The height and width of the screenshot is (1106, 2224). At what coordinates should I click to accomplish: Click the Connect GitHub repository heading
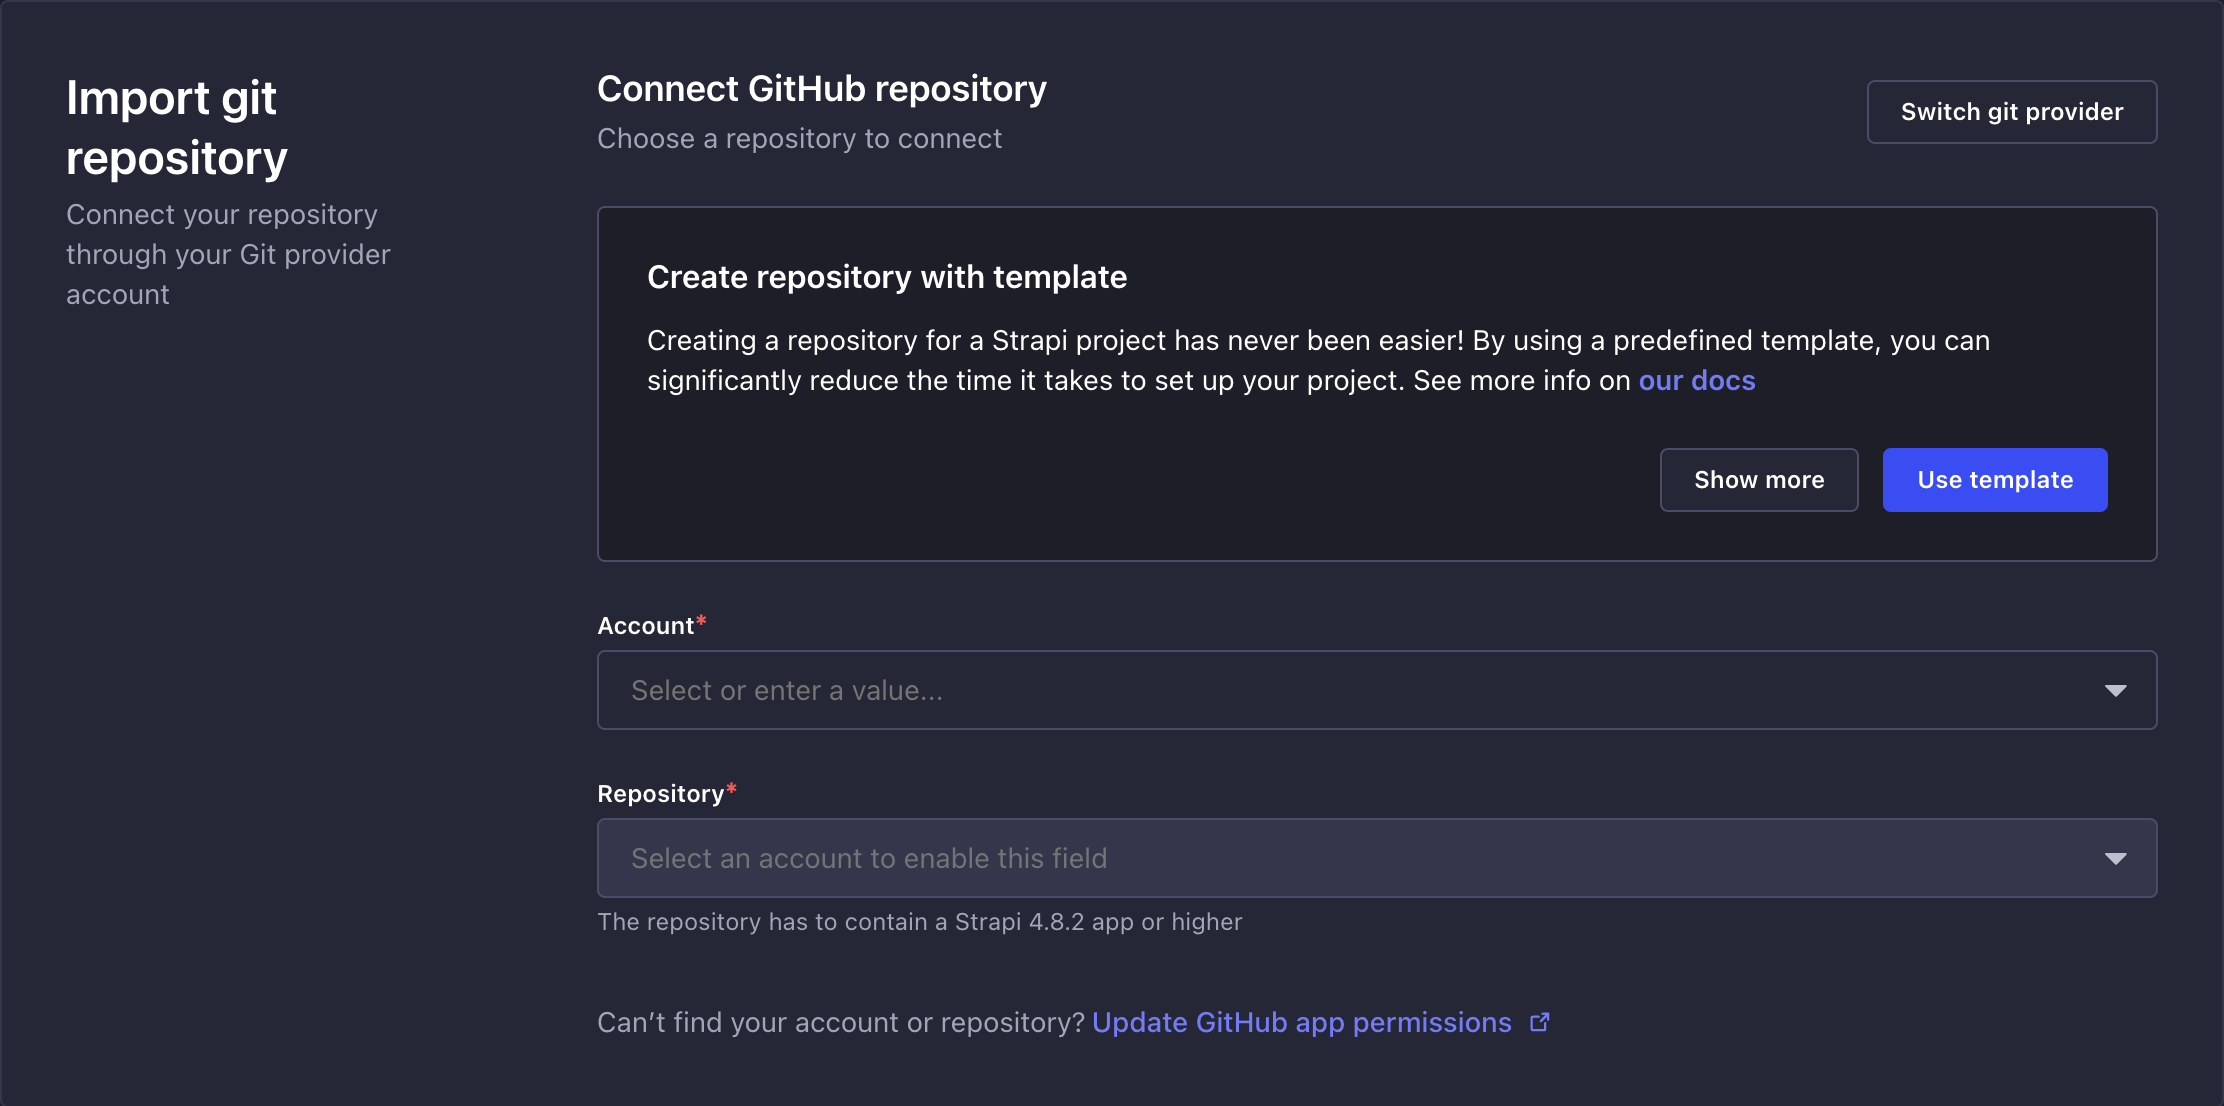tap(821, 88)
